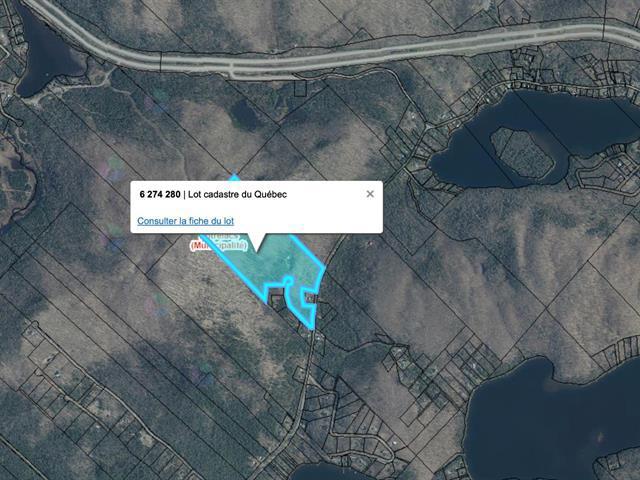Open the Consulter la fiche du lot link
Image resolution: width=640 pixels, height=480 pixels.
[185, 221]
